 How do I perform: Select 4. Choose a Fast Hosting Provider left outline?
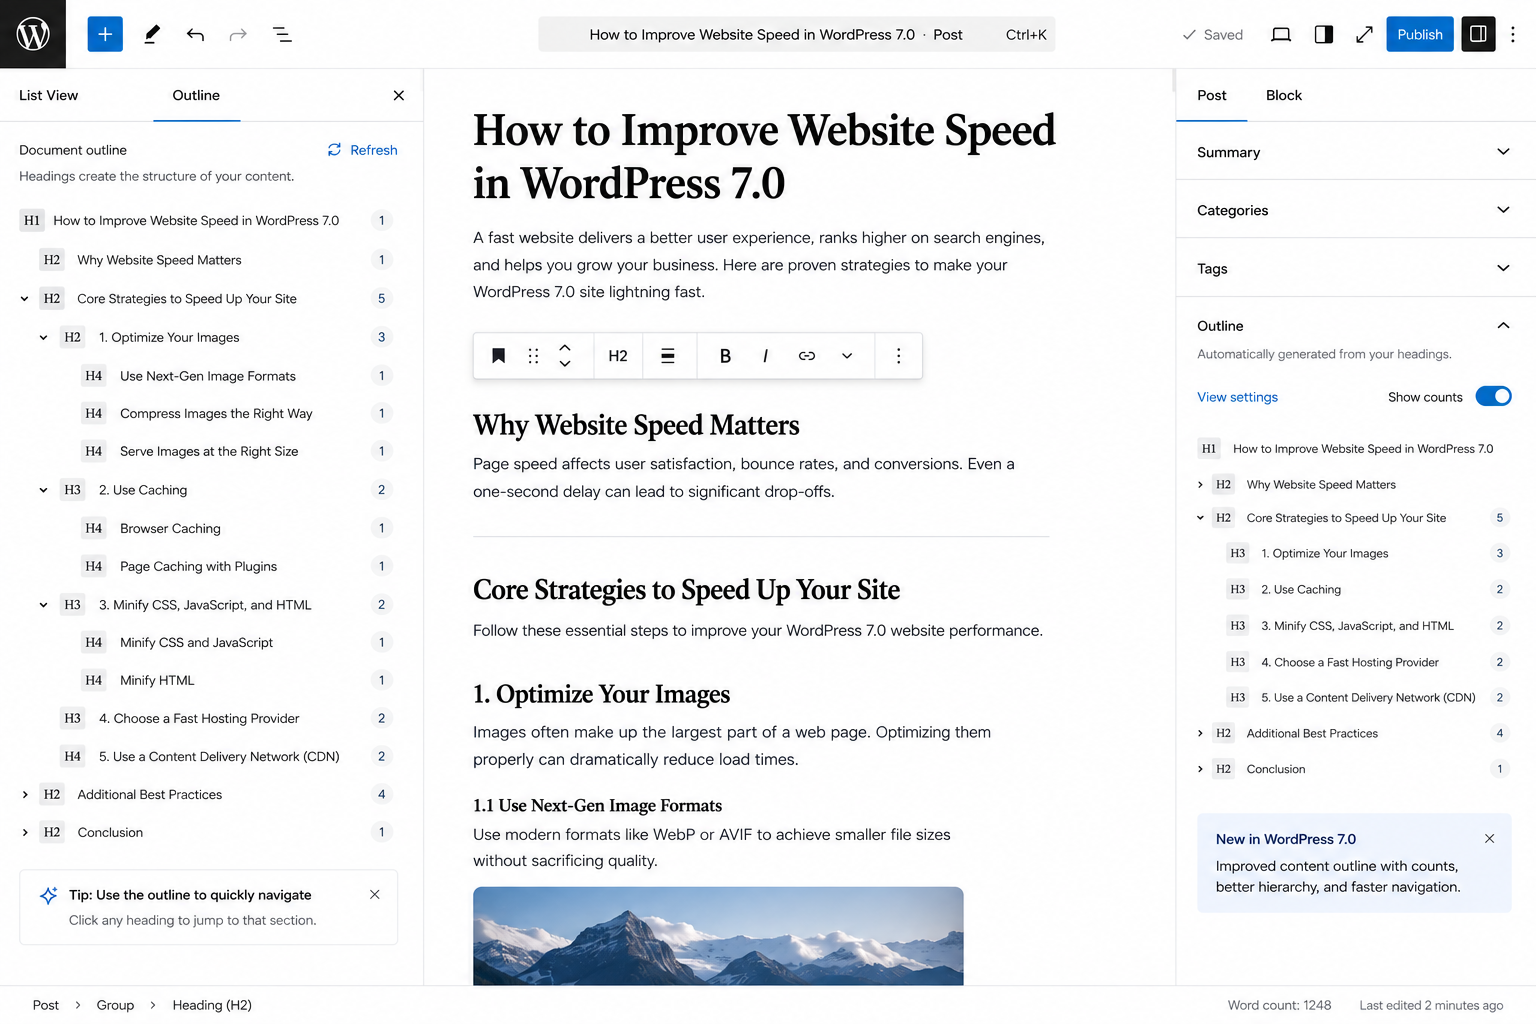point(199,718)
